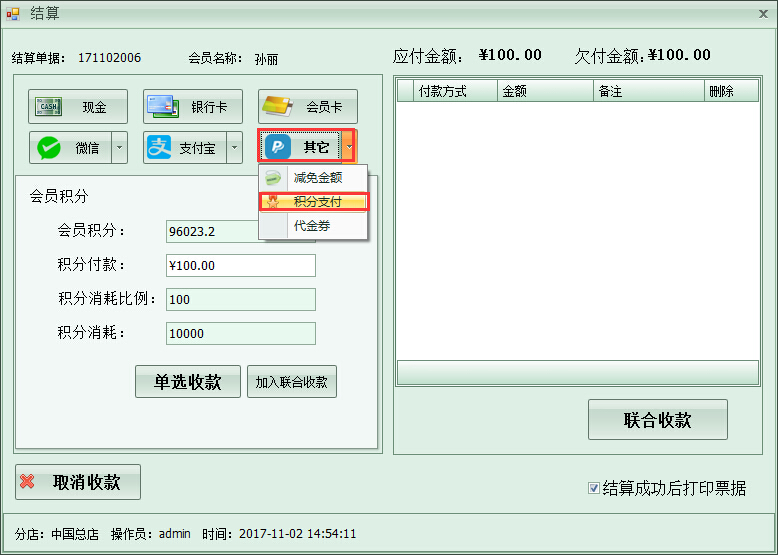This screenshot has width=778, height=555.
Task: Click the blue Alipay logo icon
Action: click(x=159, y=147)
